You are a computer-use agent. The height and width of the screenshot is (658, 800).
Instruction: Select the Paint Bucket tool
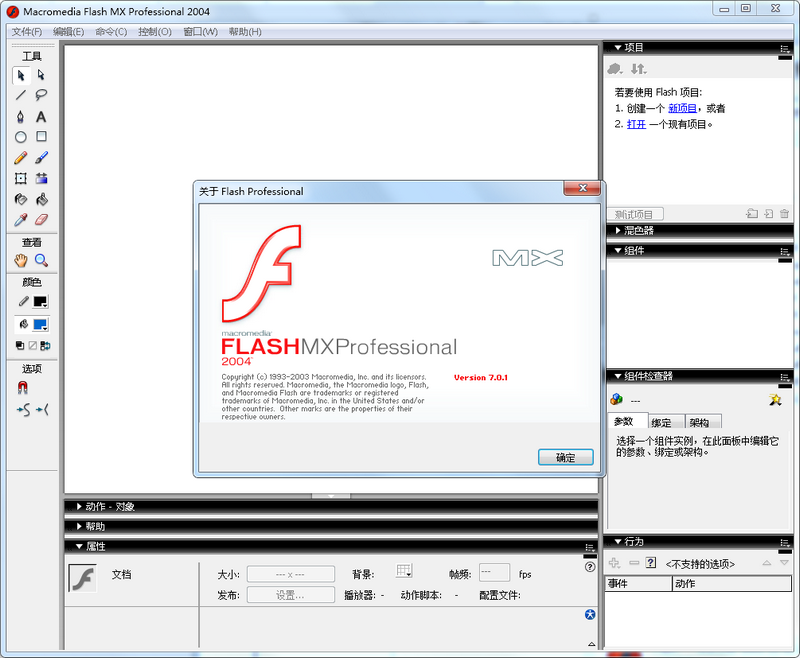coord(41,199)
